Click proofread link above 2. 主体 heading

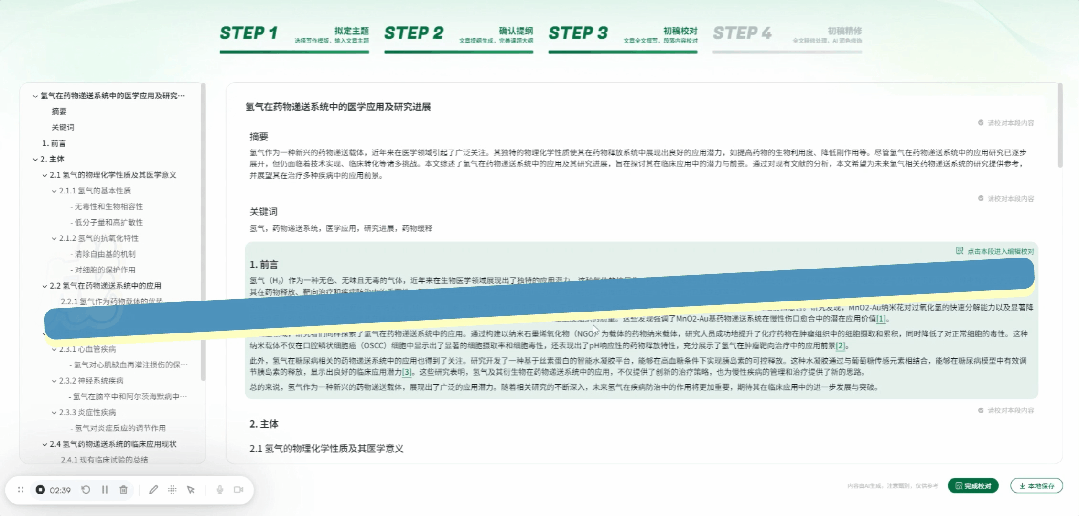[x=1005, y=410]
